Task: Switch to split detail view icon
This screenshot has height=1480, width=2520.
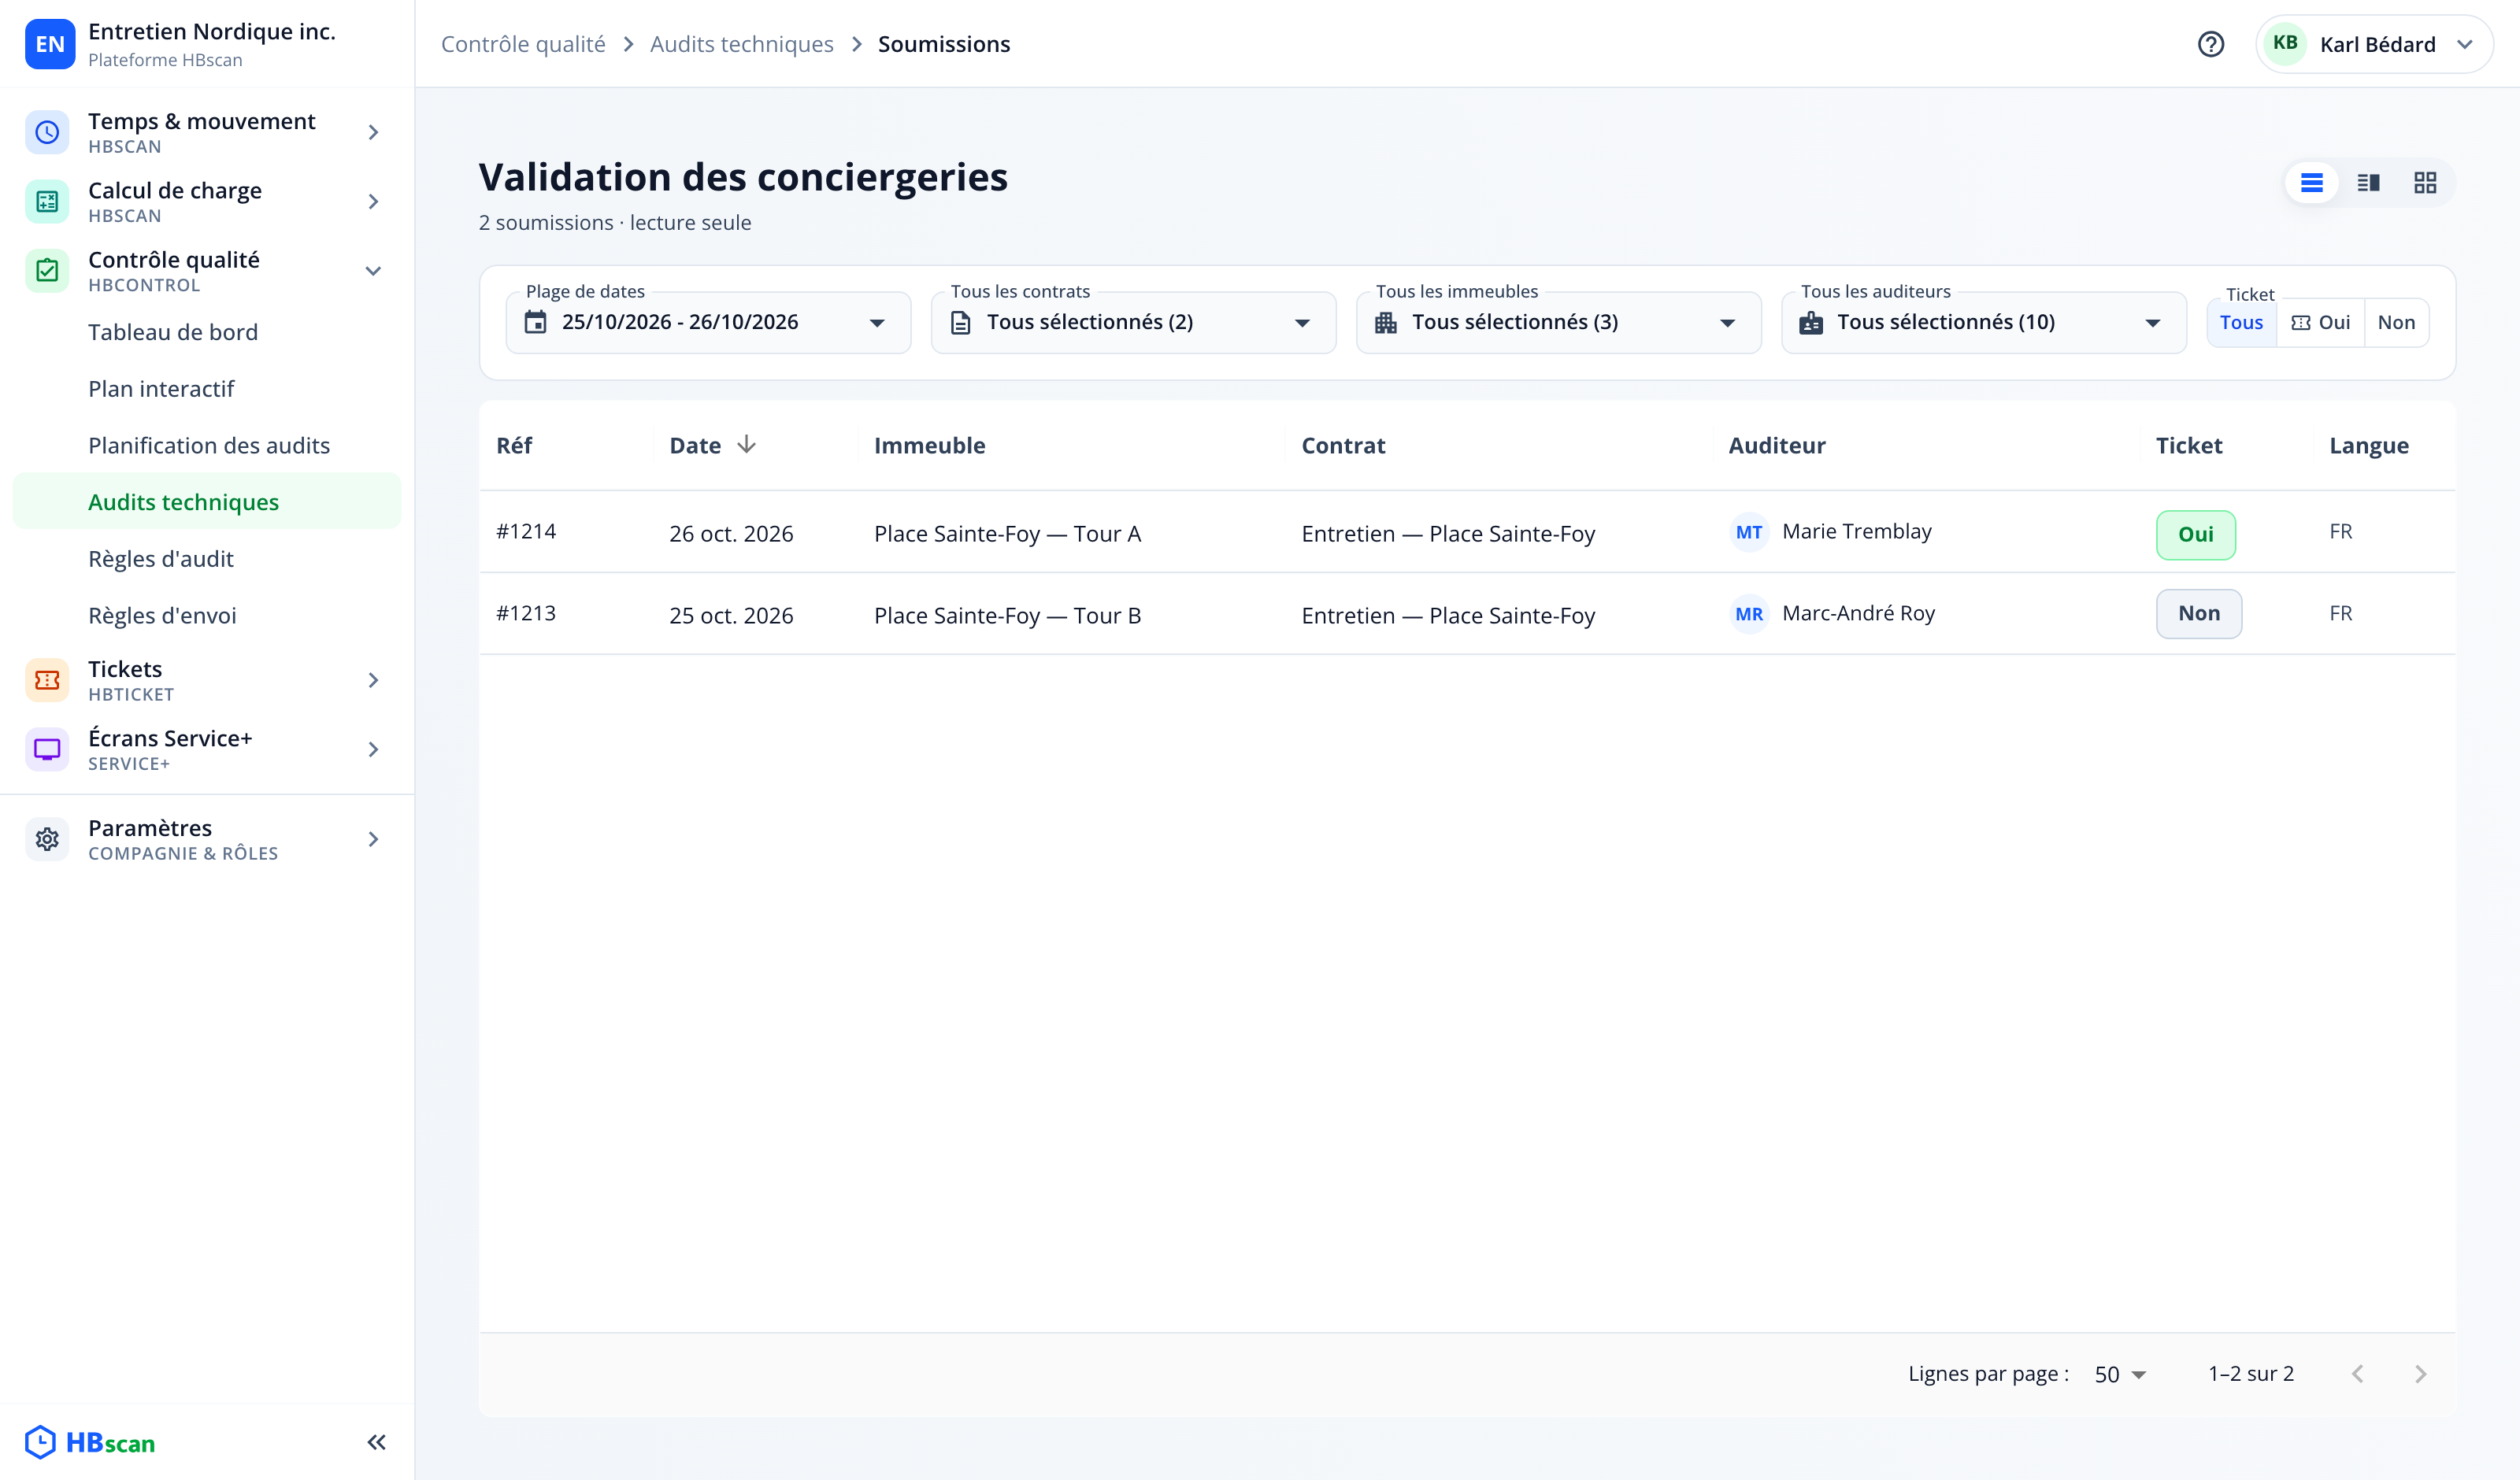Action: coord(2368,183)
